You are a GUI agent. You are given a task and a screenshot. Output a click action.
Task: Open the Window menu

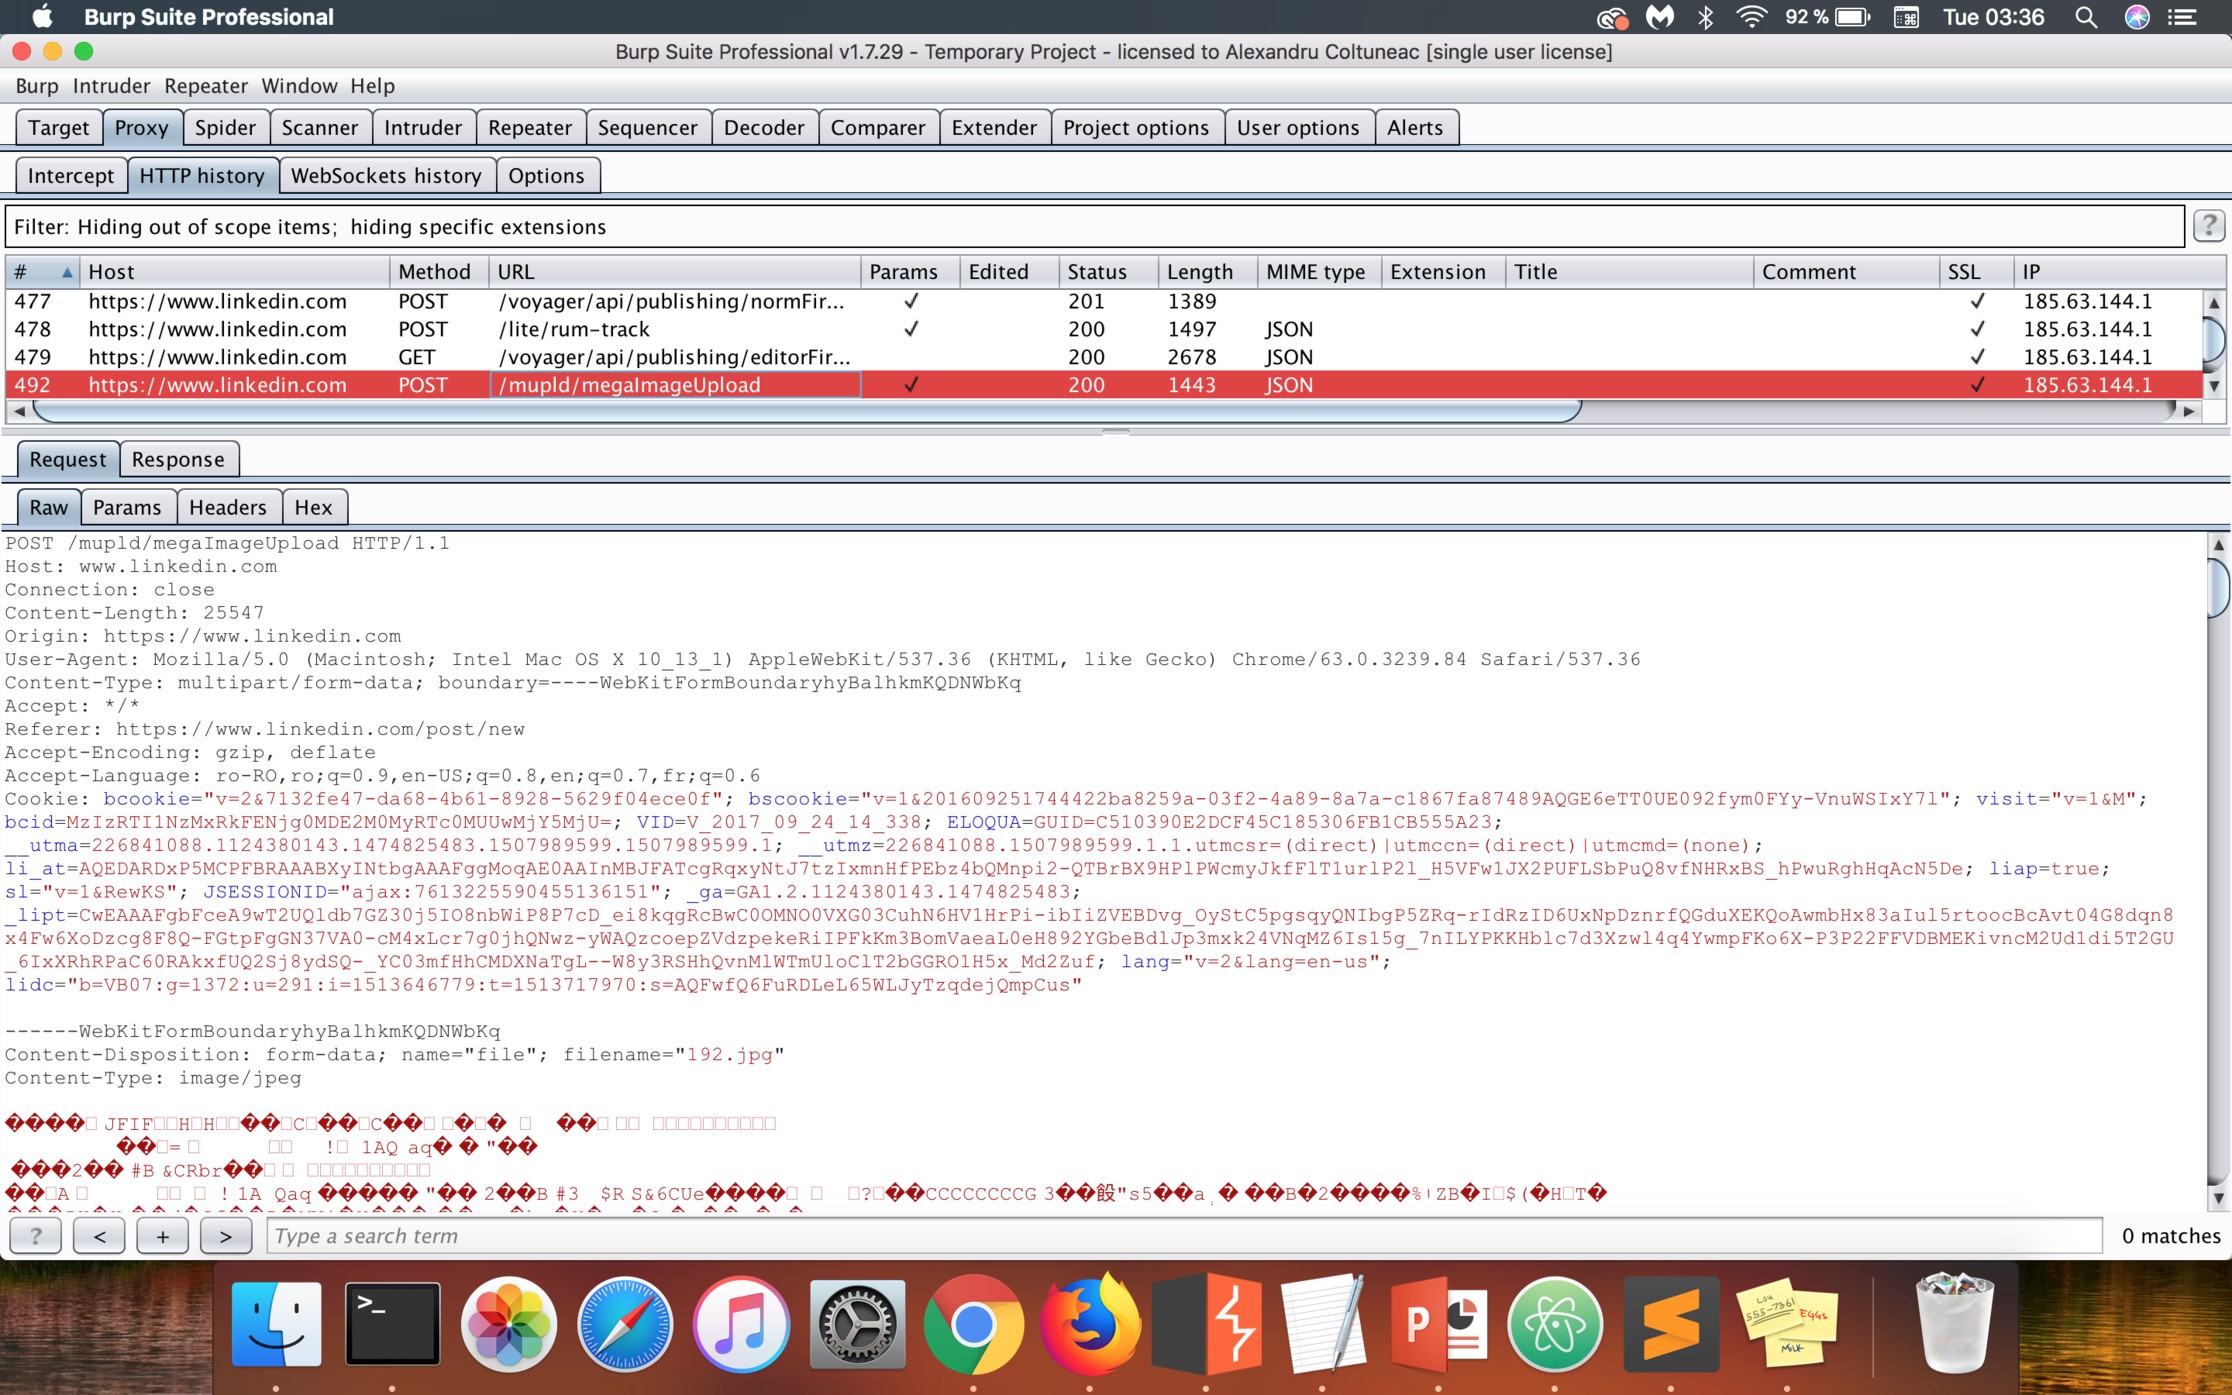click(x=299, y=86)
